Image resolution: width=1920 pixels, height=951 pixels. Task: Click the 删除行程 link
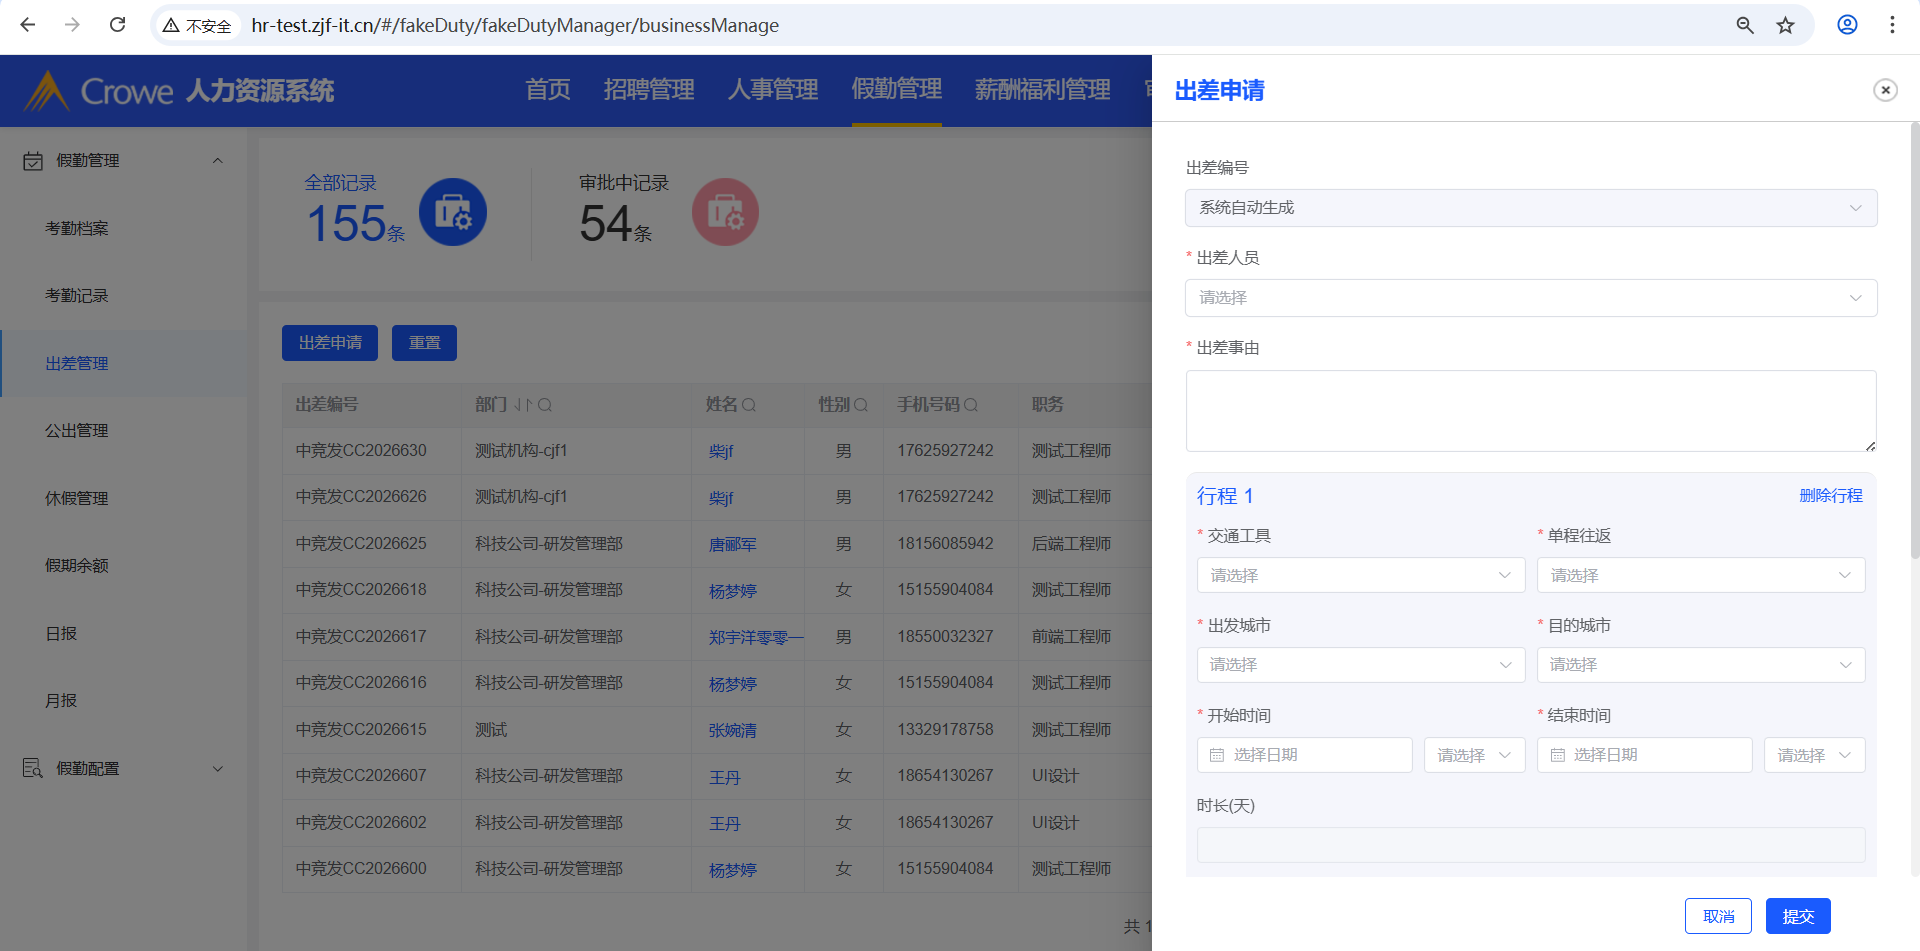[x=1830, y=496]
